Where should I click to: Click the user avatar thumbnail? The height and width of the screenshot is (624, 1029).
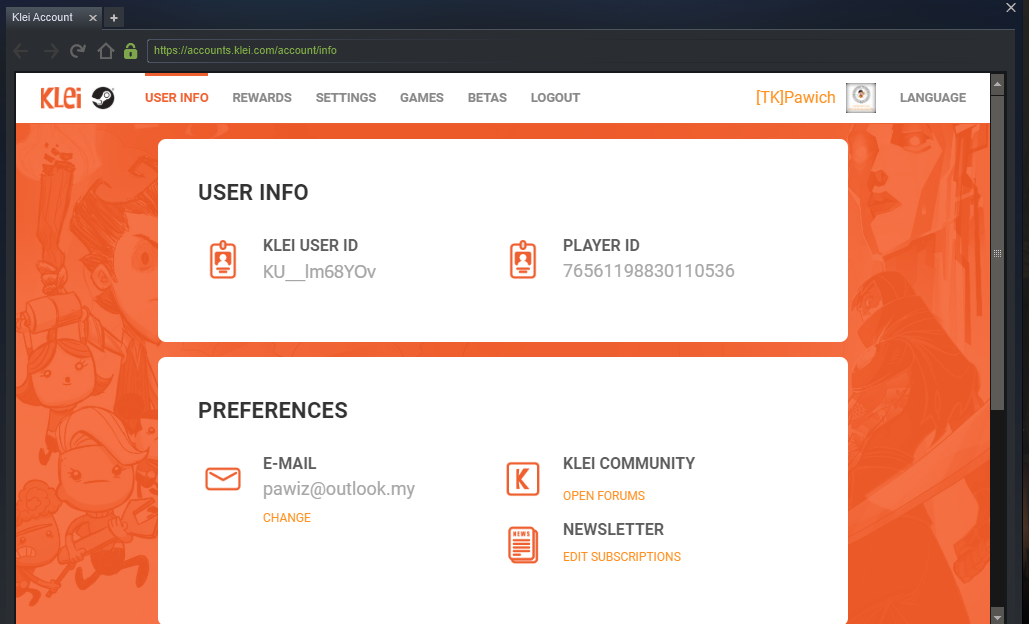pos(861,98)
